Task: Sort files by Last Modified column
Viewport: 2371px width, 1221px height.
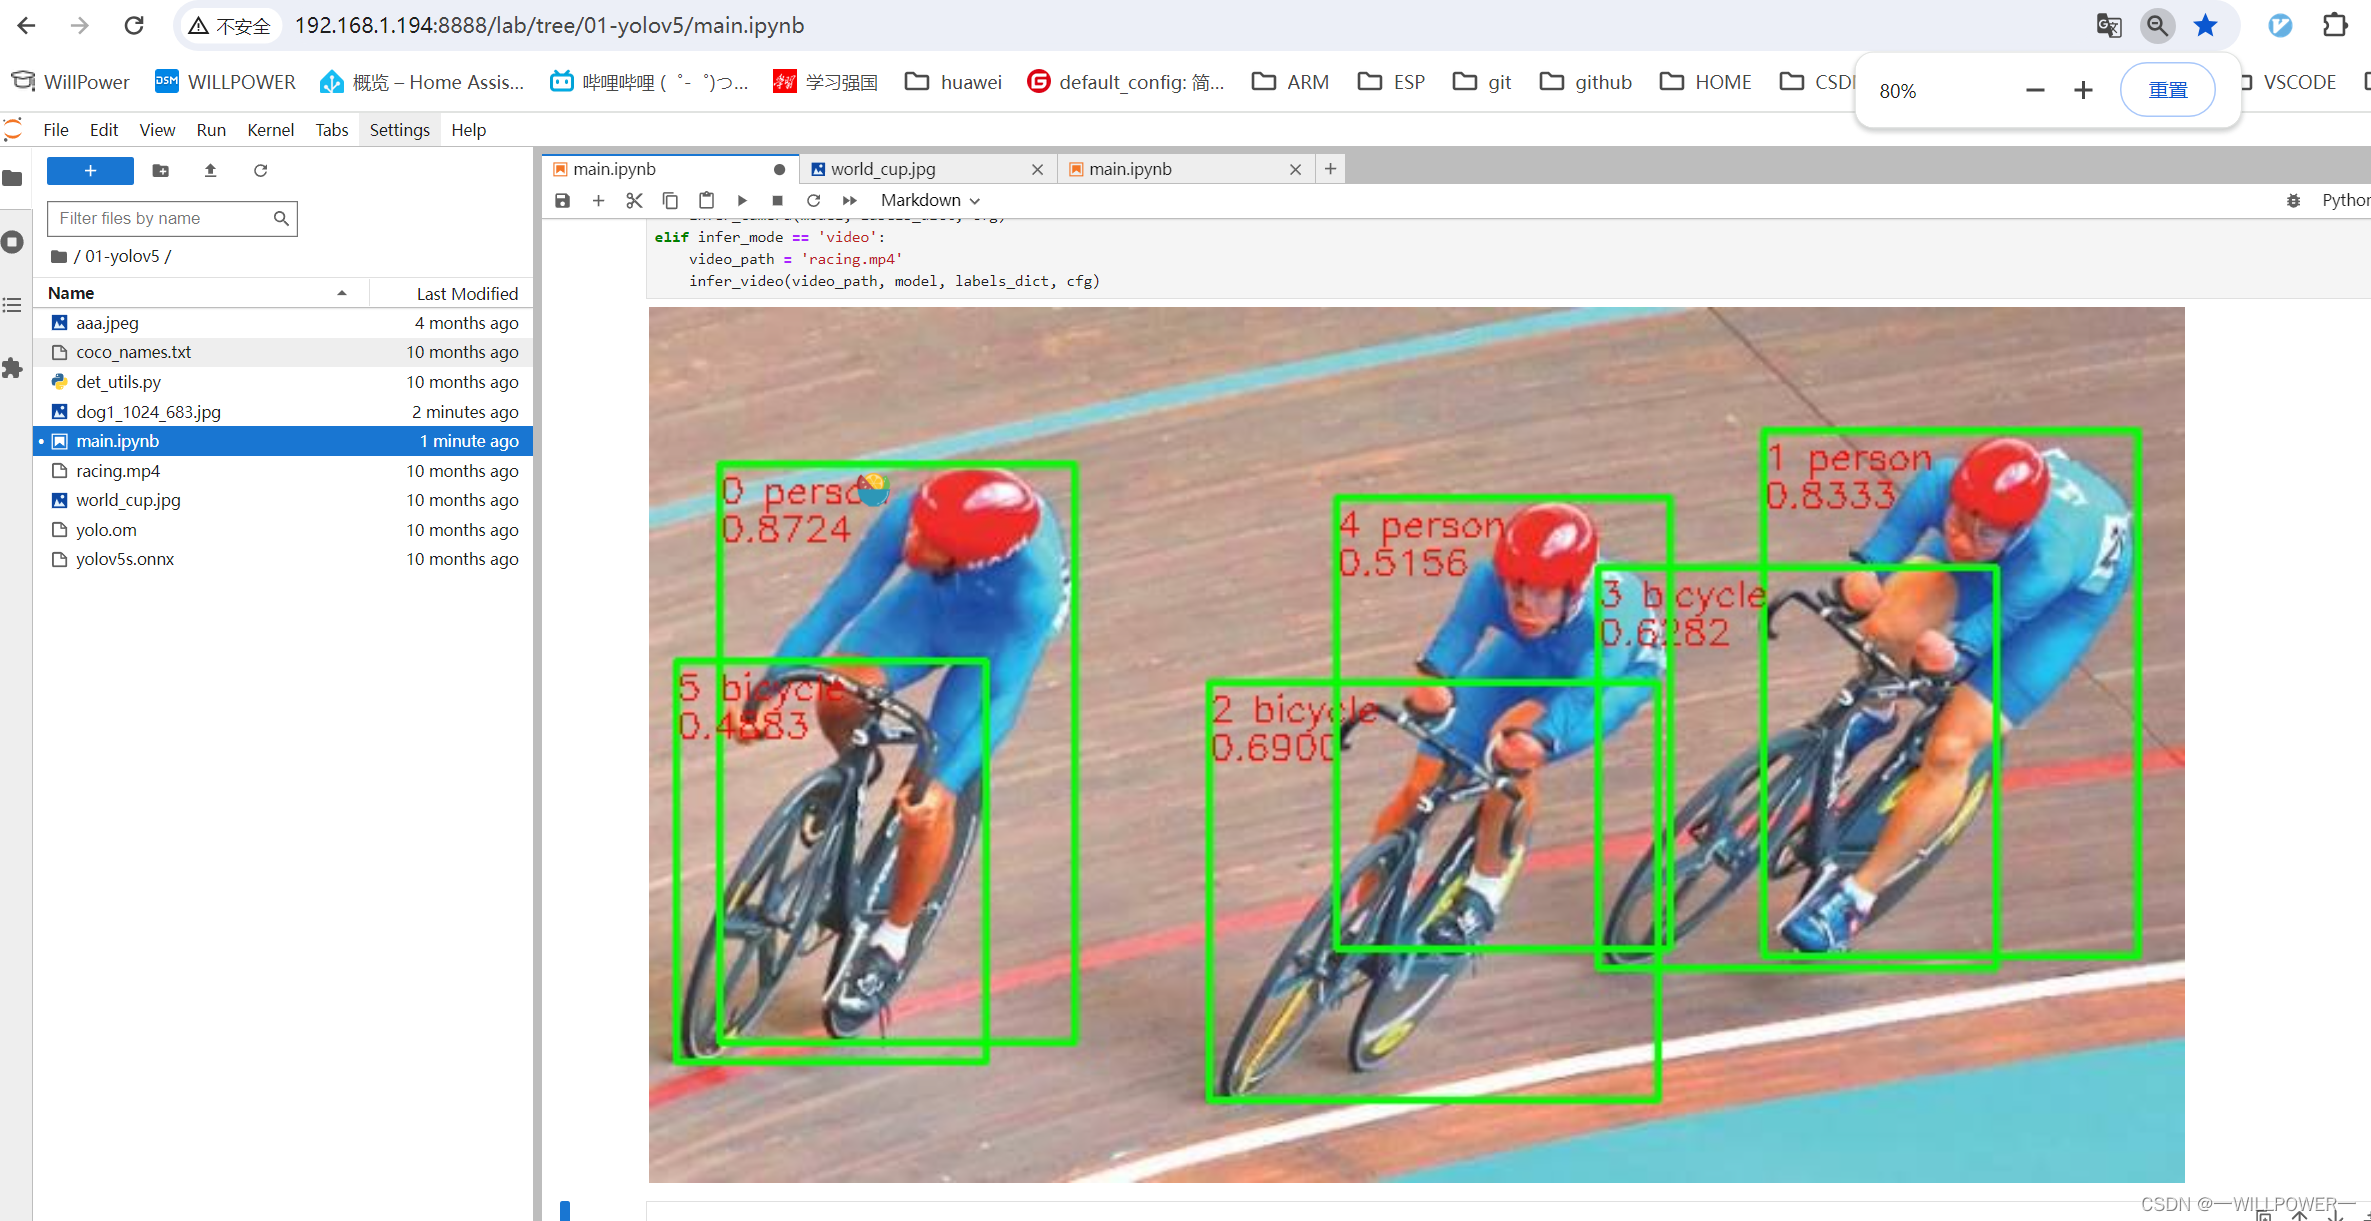Action: point(451,293)
